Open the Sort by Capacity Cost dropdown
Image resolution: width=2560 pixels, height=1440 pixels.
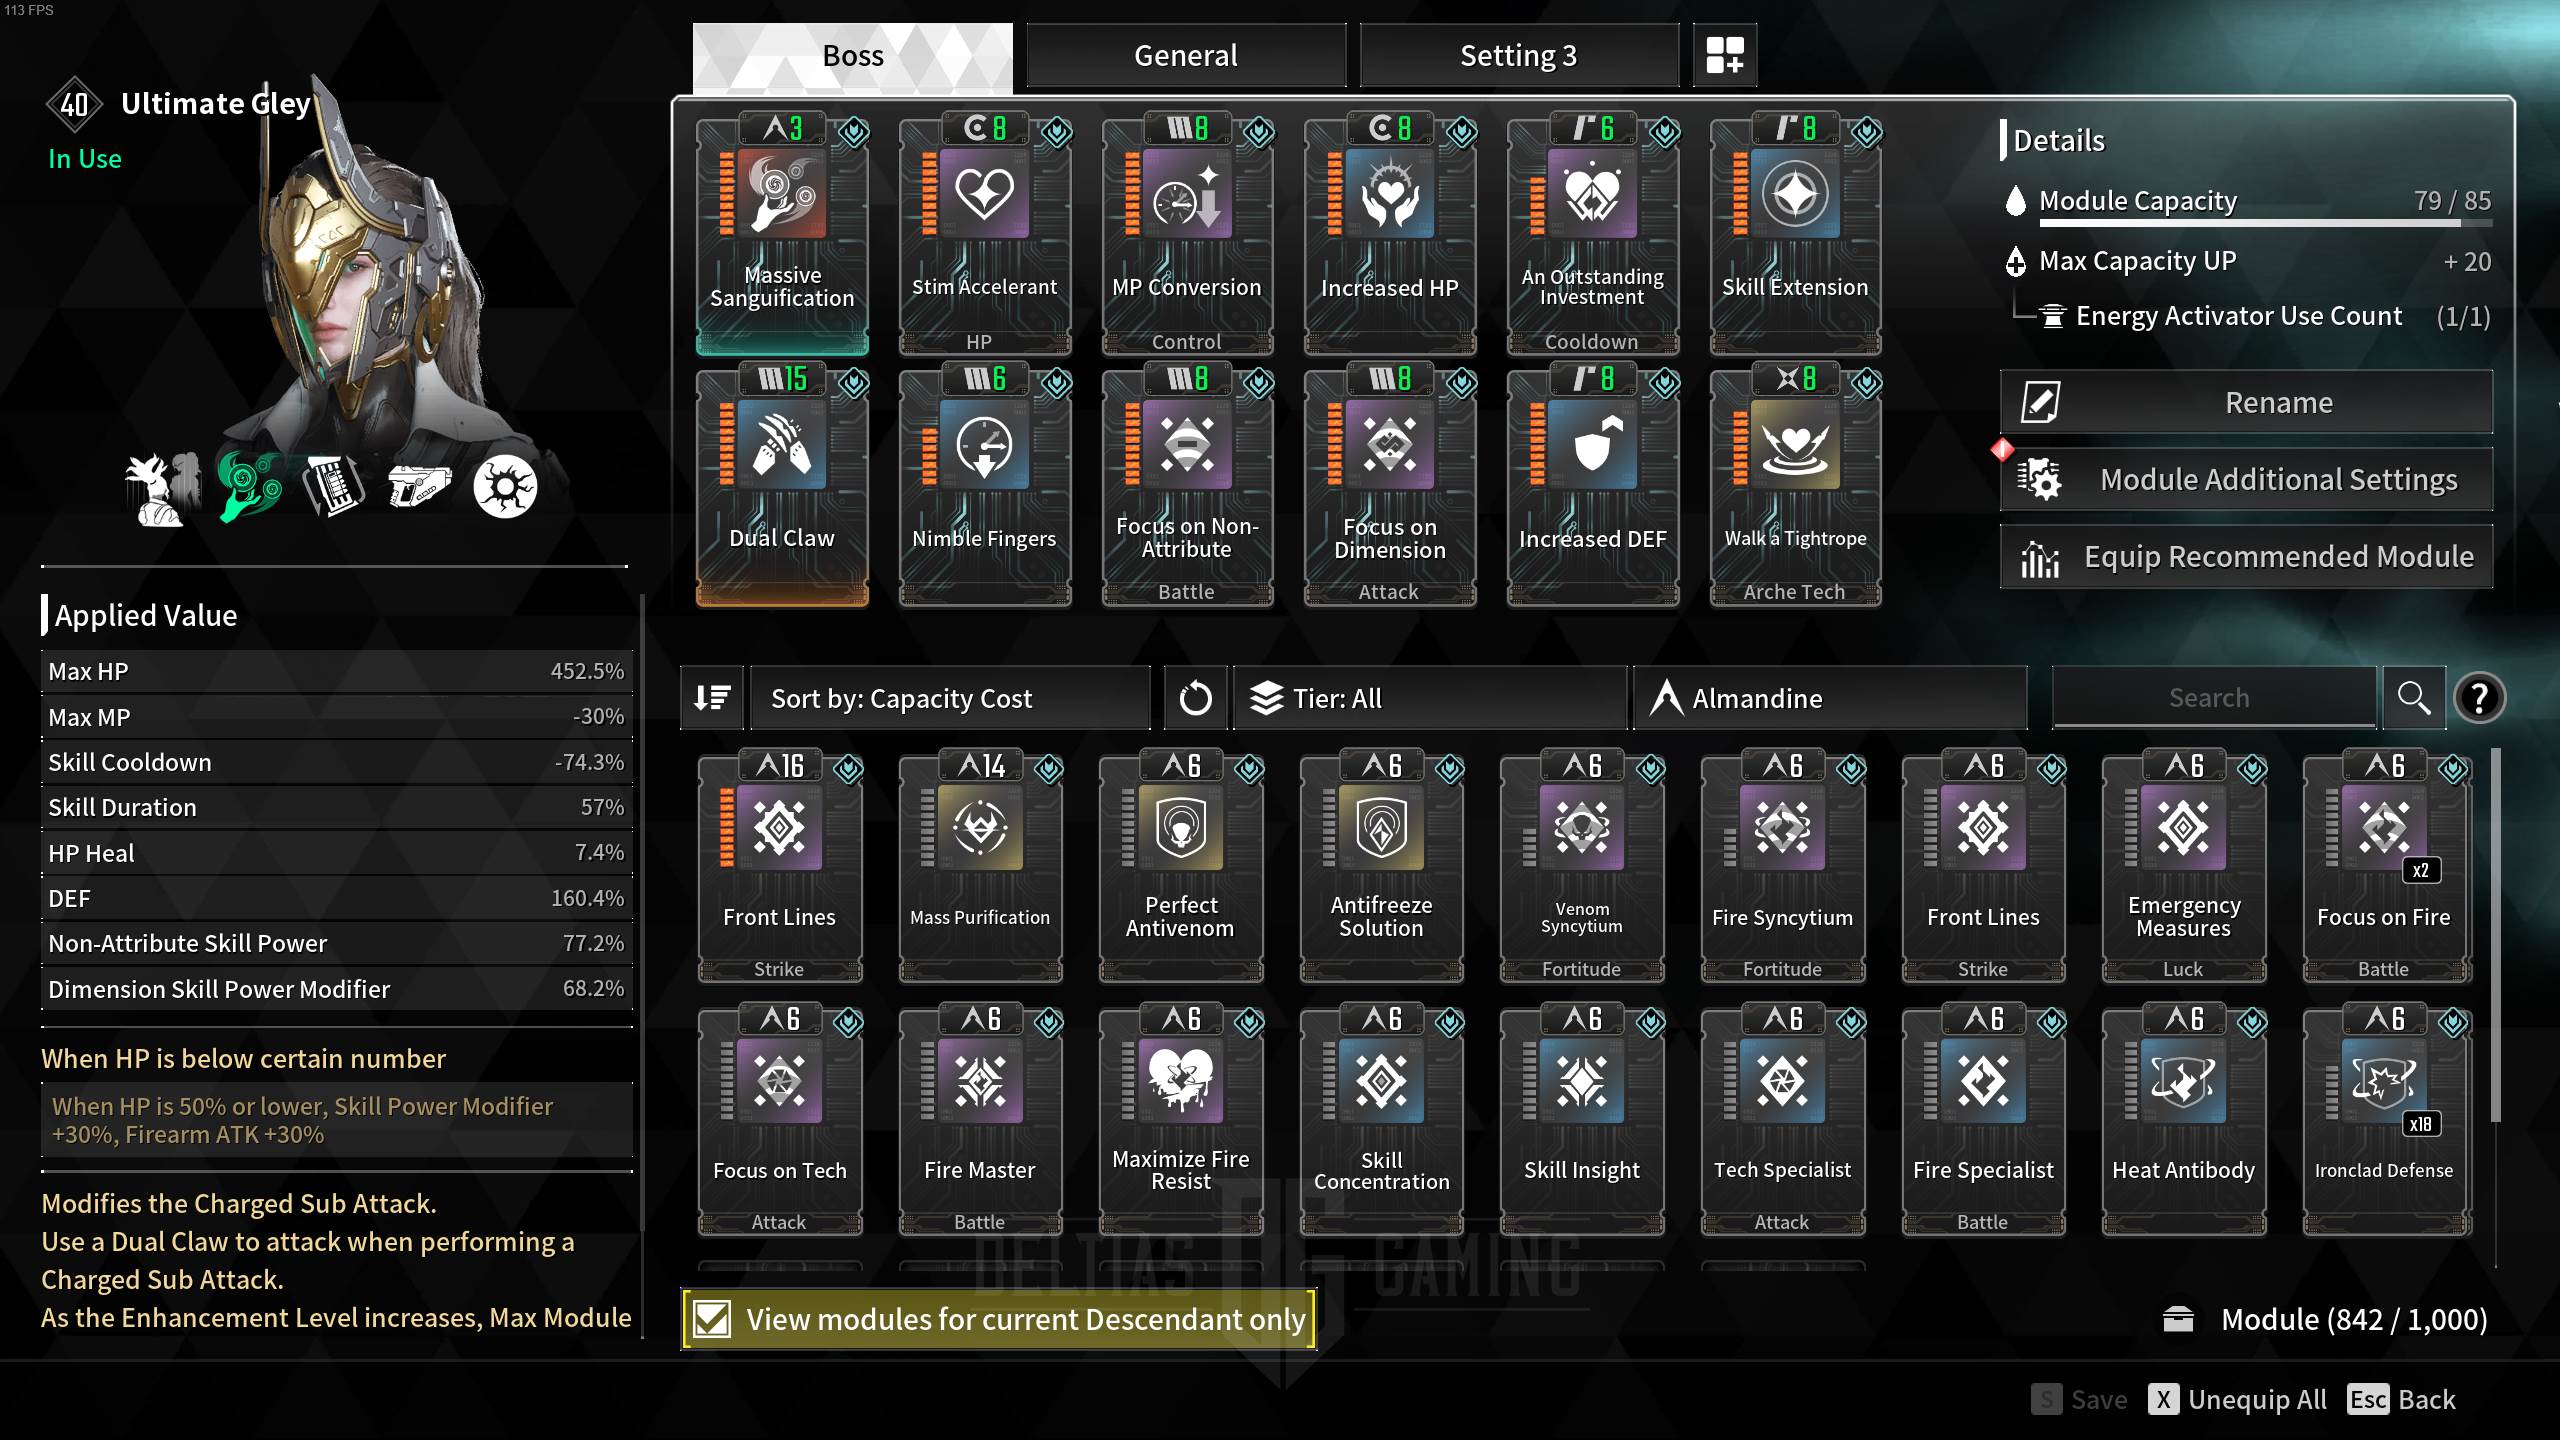(x=950, y=698)
